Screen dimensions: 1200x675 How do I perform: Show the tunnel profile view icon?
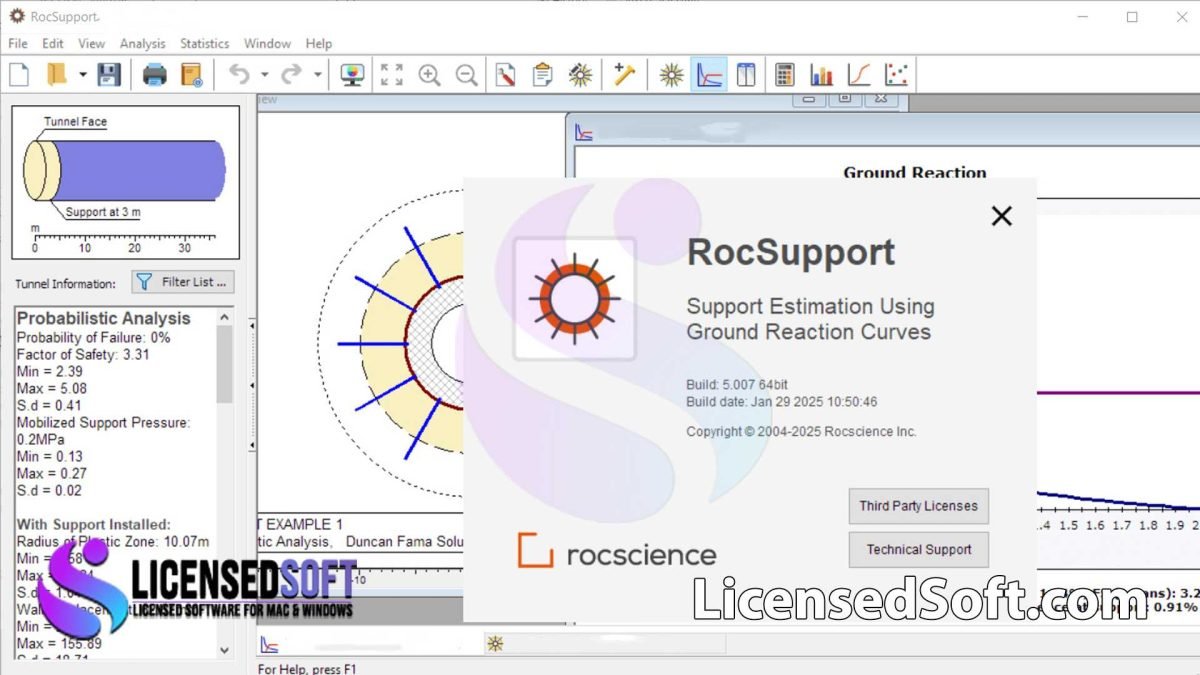(746, 75)
